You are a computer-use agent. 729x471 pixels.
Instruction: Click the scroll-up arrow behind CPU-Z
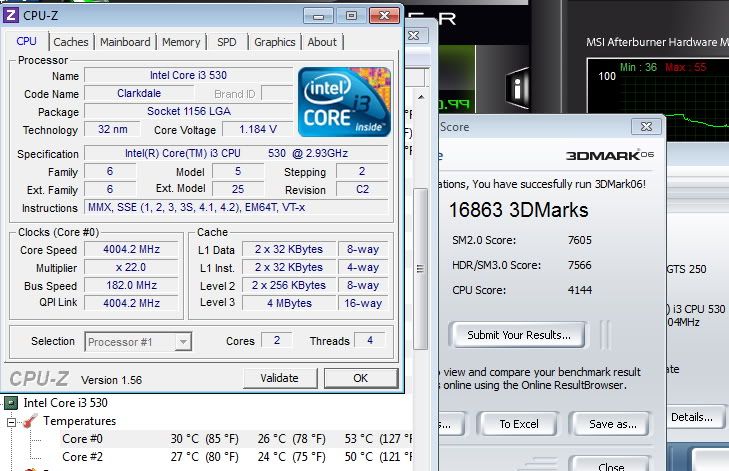(x=421, y=97)
